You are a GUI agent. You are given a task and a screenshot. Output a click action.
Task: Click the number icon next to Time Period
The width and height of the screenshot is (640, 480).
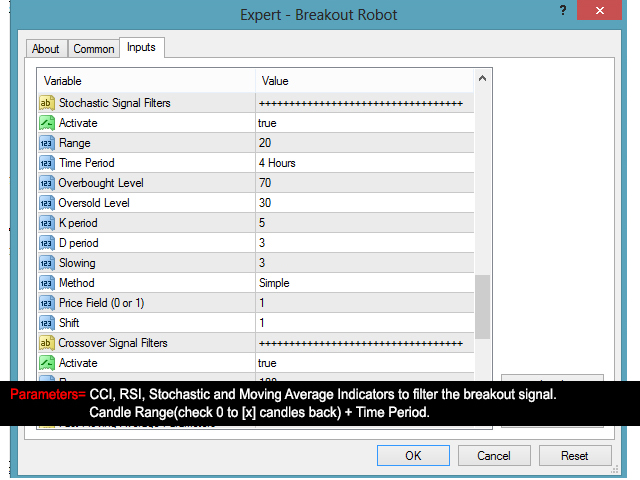click(x=47, y=163)
